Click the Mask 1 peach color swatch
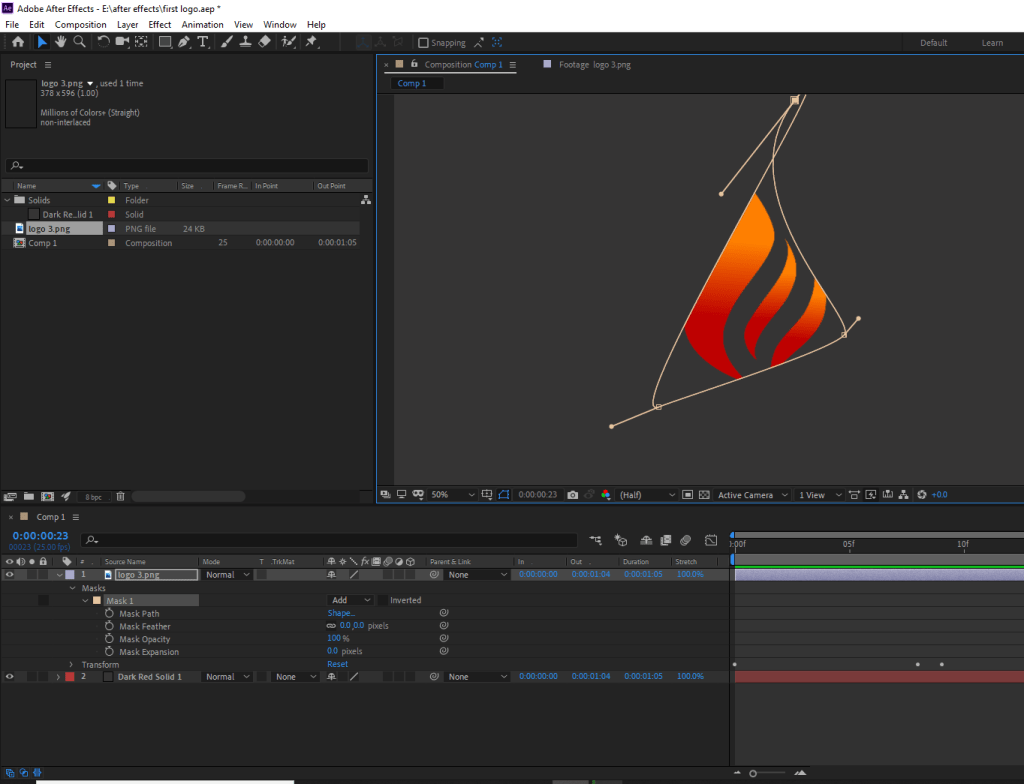This screenshot has width=1024, height=784. point(97,601)
